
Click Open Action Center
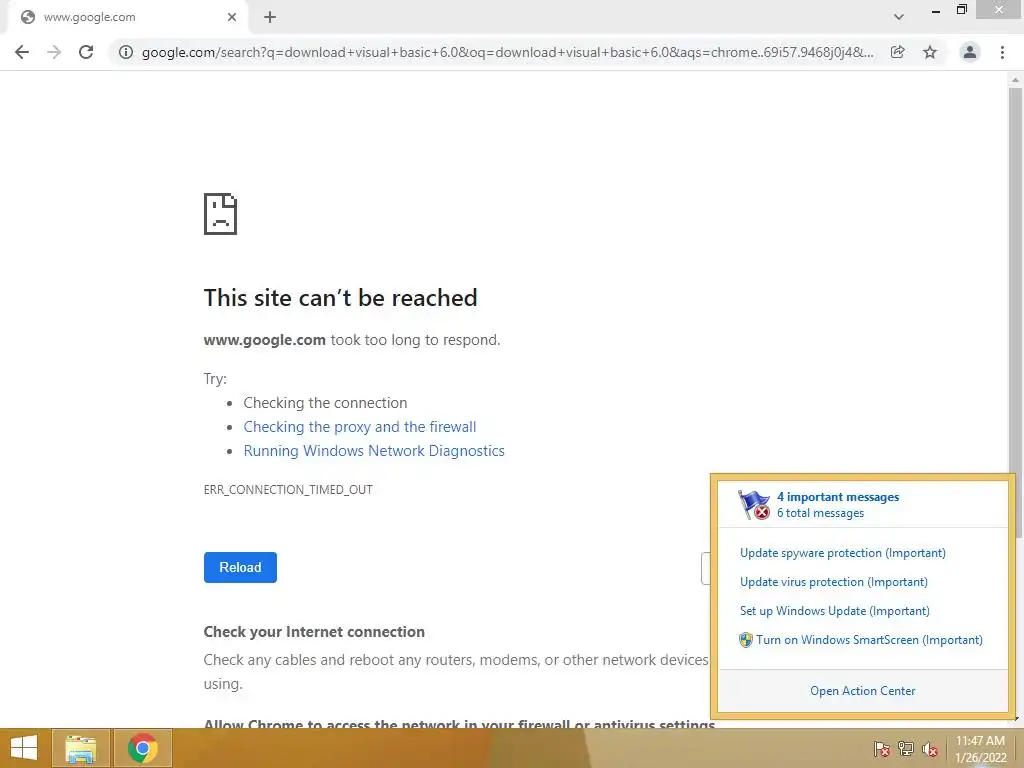(863, 691)
